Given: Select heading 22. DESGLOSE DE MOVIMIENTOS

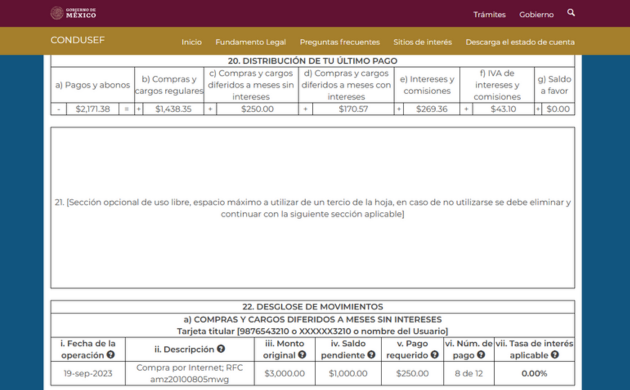Looking at the screenshot, I should coord(313,306).
